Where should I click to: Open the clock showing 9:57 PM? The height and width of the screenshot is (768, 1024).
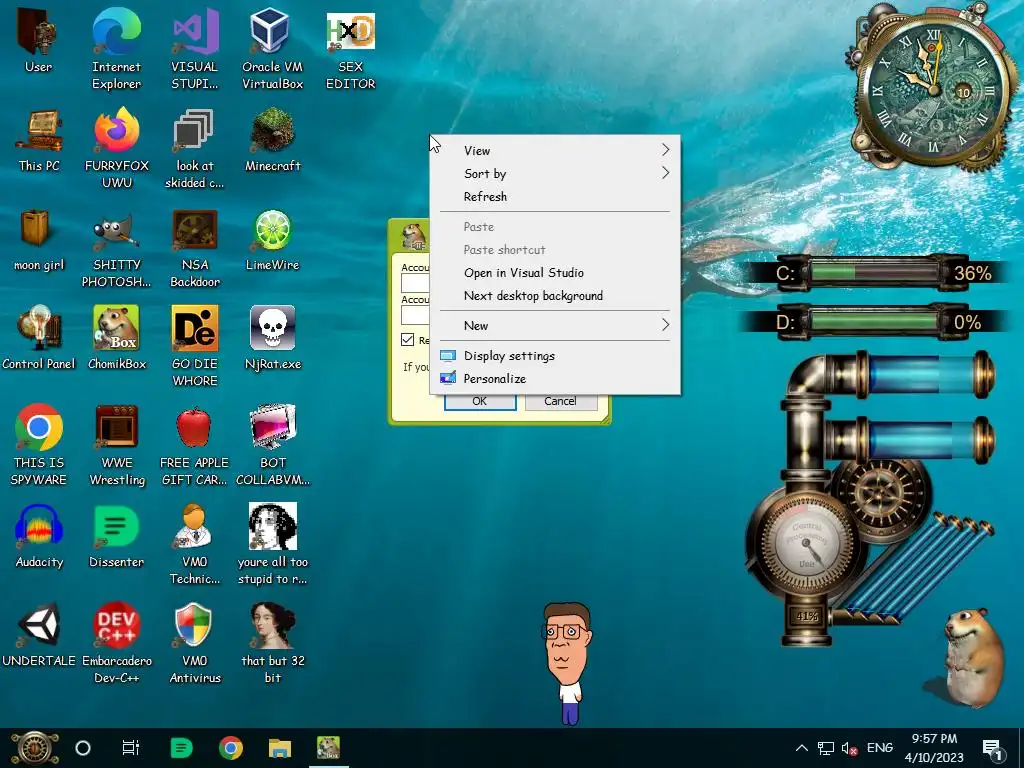[934, 748]
